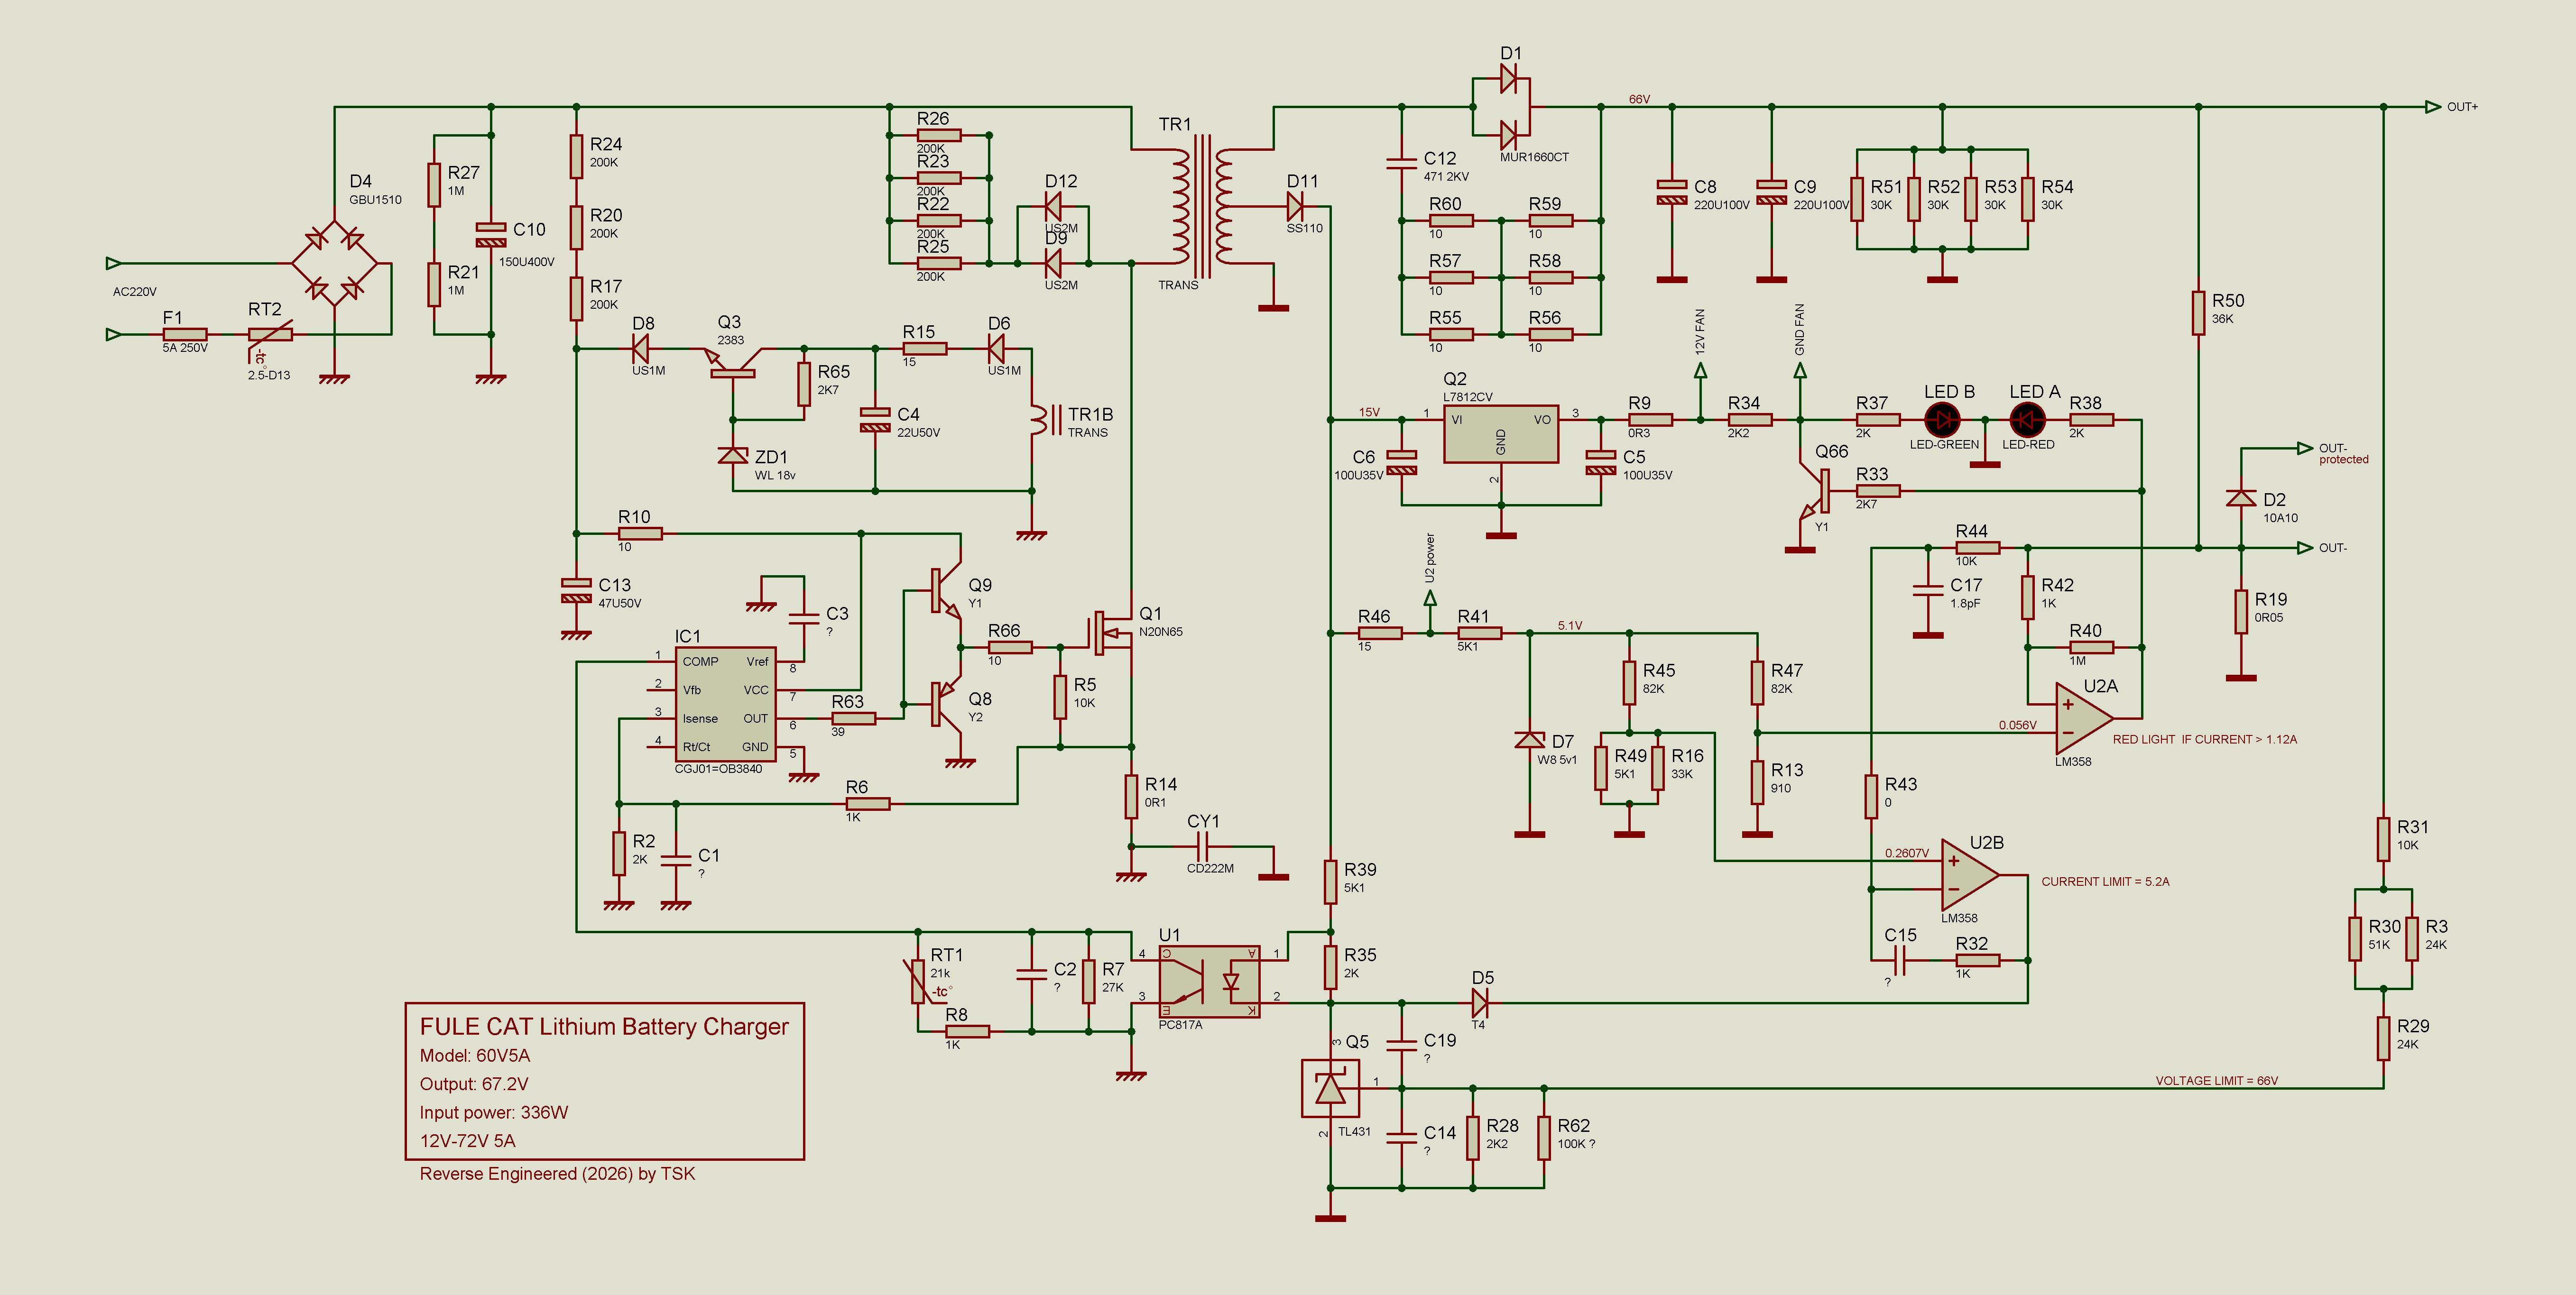Select the C8 capacitor symbol
The width and height of the screenshot is (2576, 1295).
1671,192
